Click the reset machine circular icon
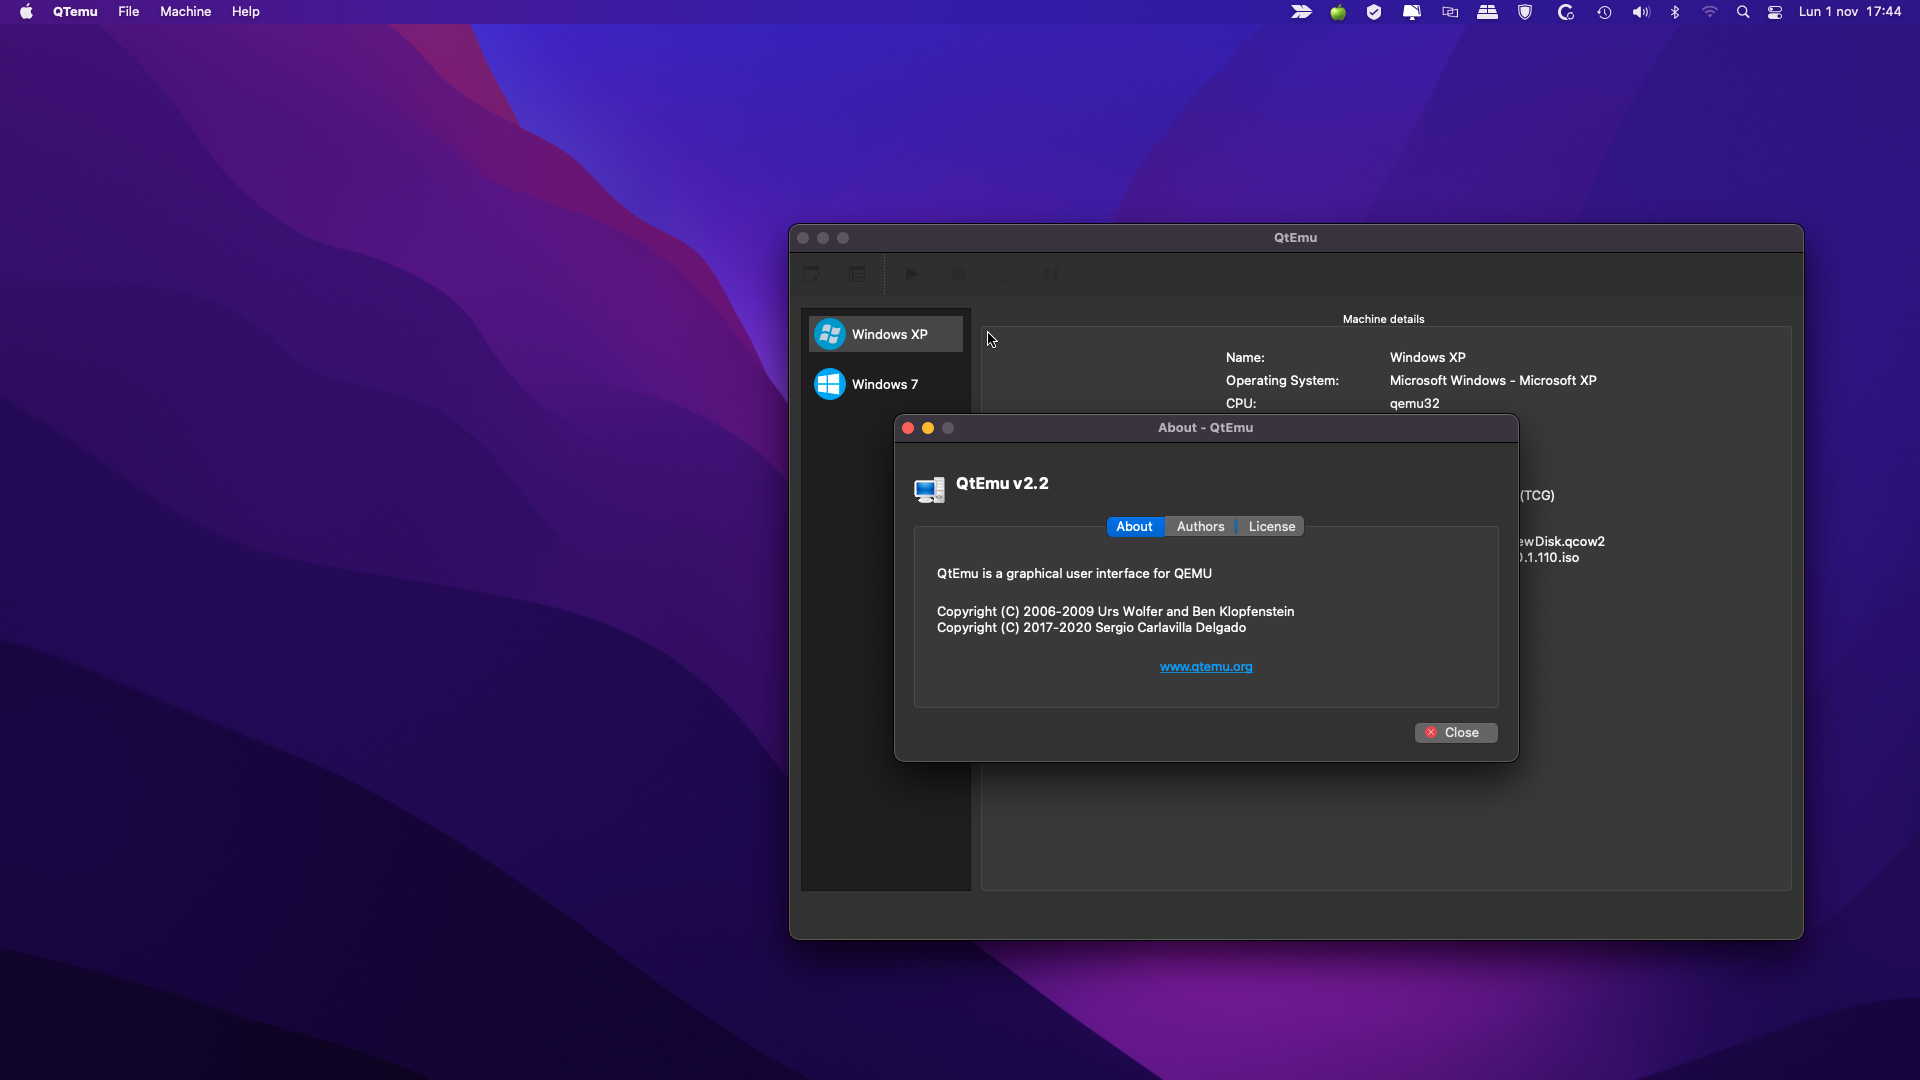Screen dimensions: 1920x1080 coord(1004,274)
